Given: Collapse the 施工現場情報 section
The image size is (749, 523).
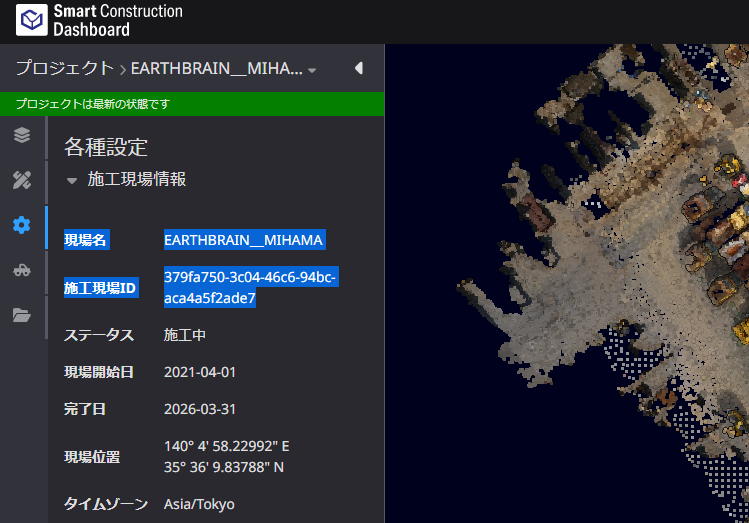Looking at the screenshot, I should click(x=72, y=181).
